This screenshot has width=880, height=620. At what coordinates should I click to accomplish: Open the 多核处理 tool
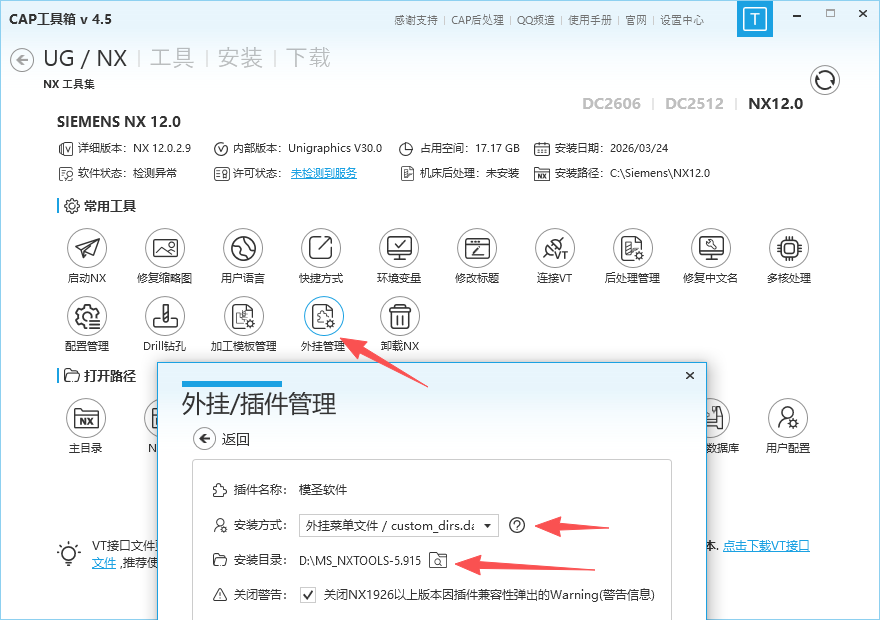(x=789, y=248)
